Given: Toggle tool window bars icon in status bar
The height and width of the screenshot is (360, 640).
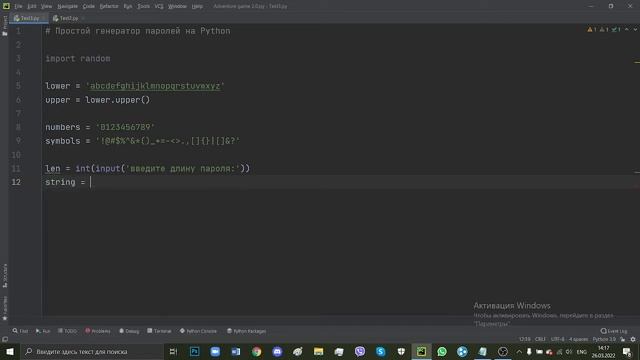Looking at the screenshot, I should coord(5,339).
